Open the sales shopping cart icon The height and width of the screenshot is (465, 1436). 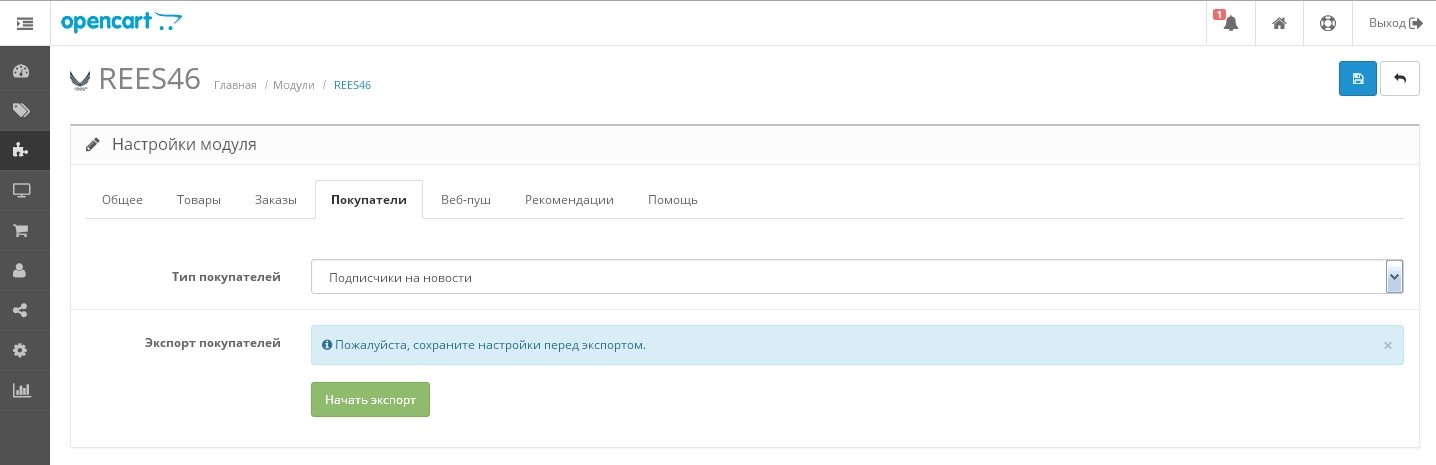[21, 230]
